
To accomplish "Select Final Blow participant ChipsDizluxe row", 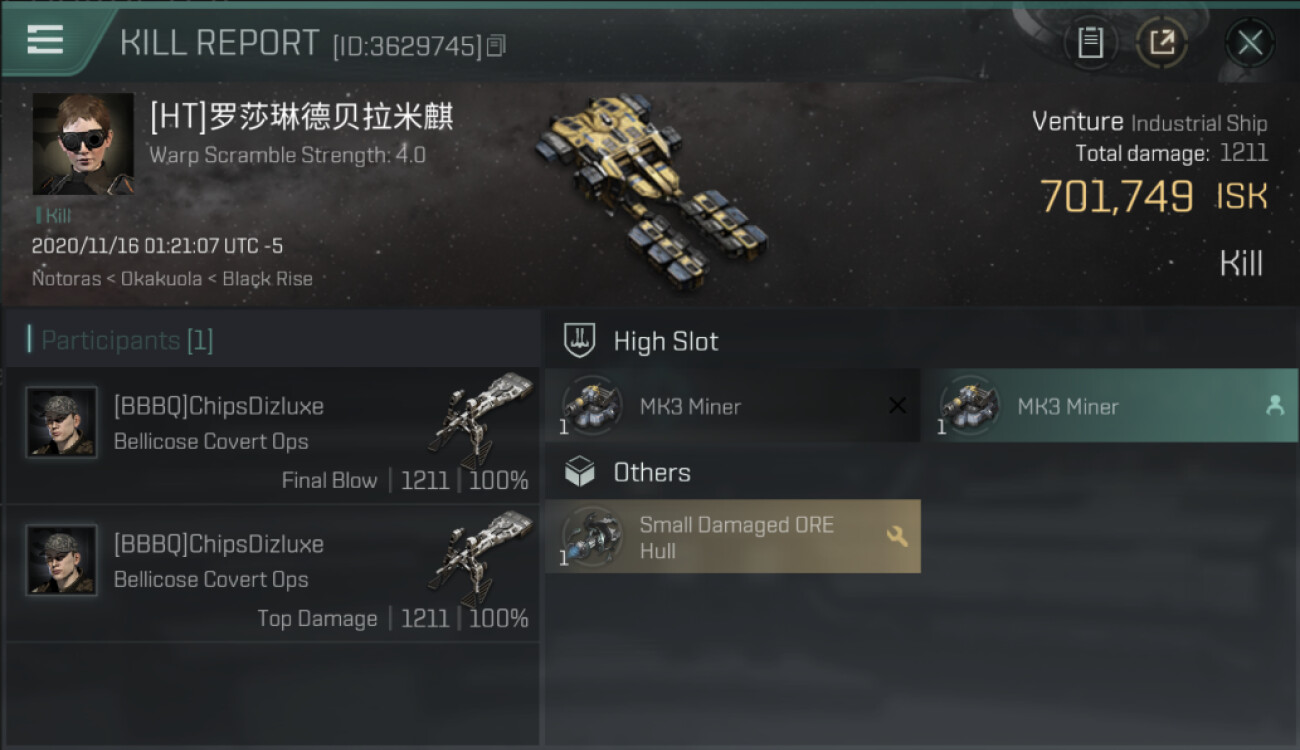I will coord(272,436).
